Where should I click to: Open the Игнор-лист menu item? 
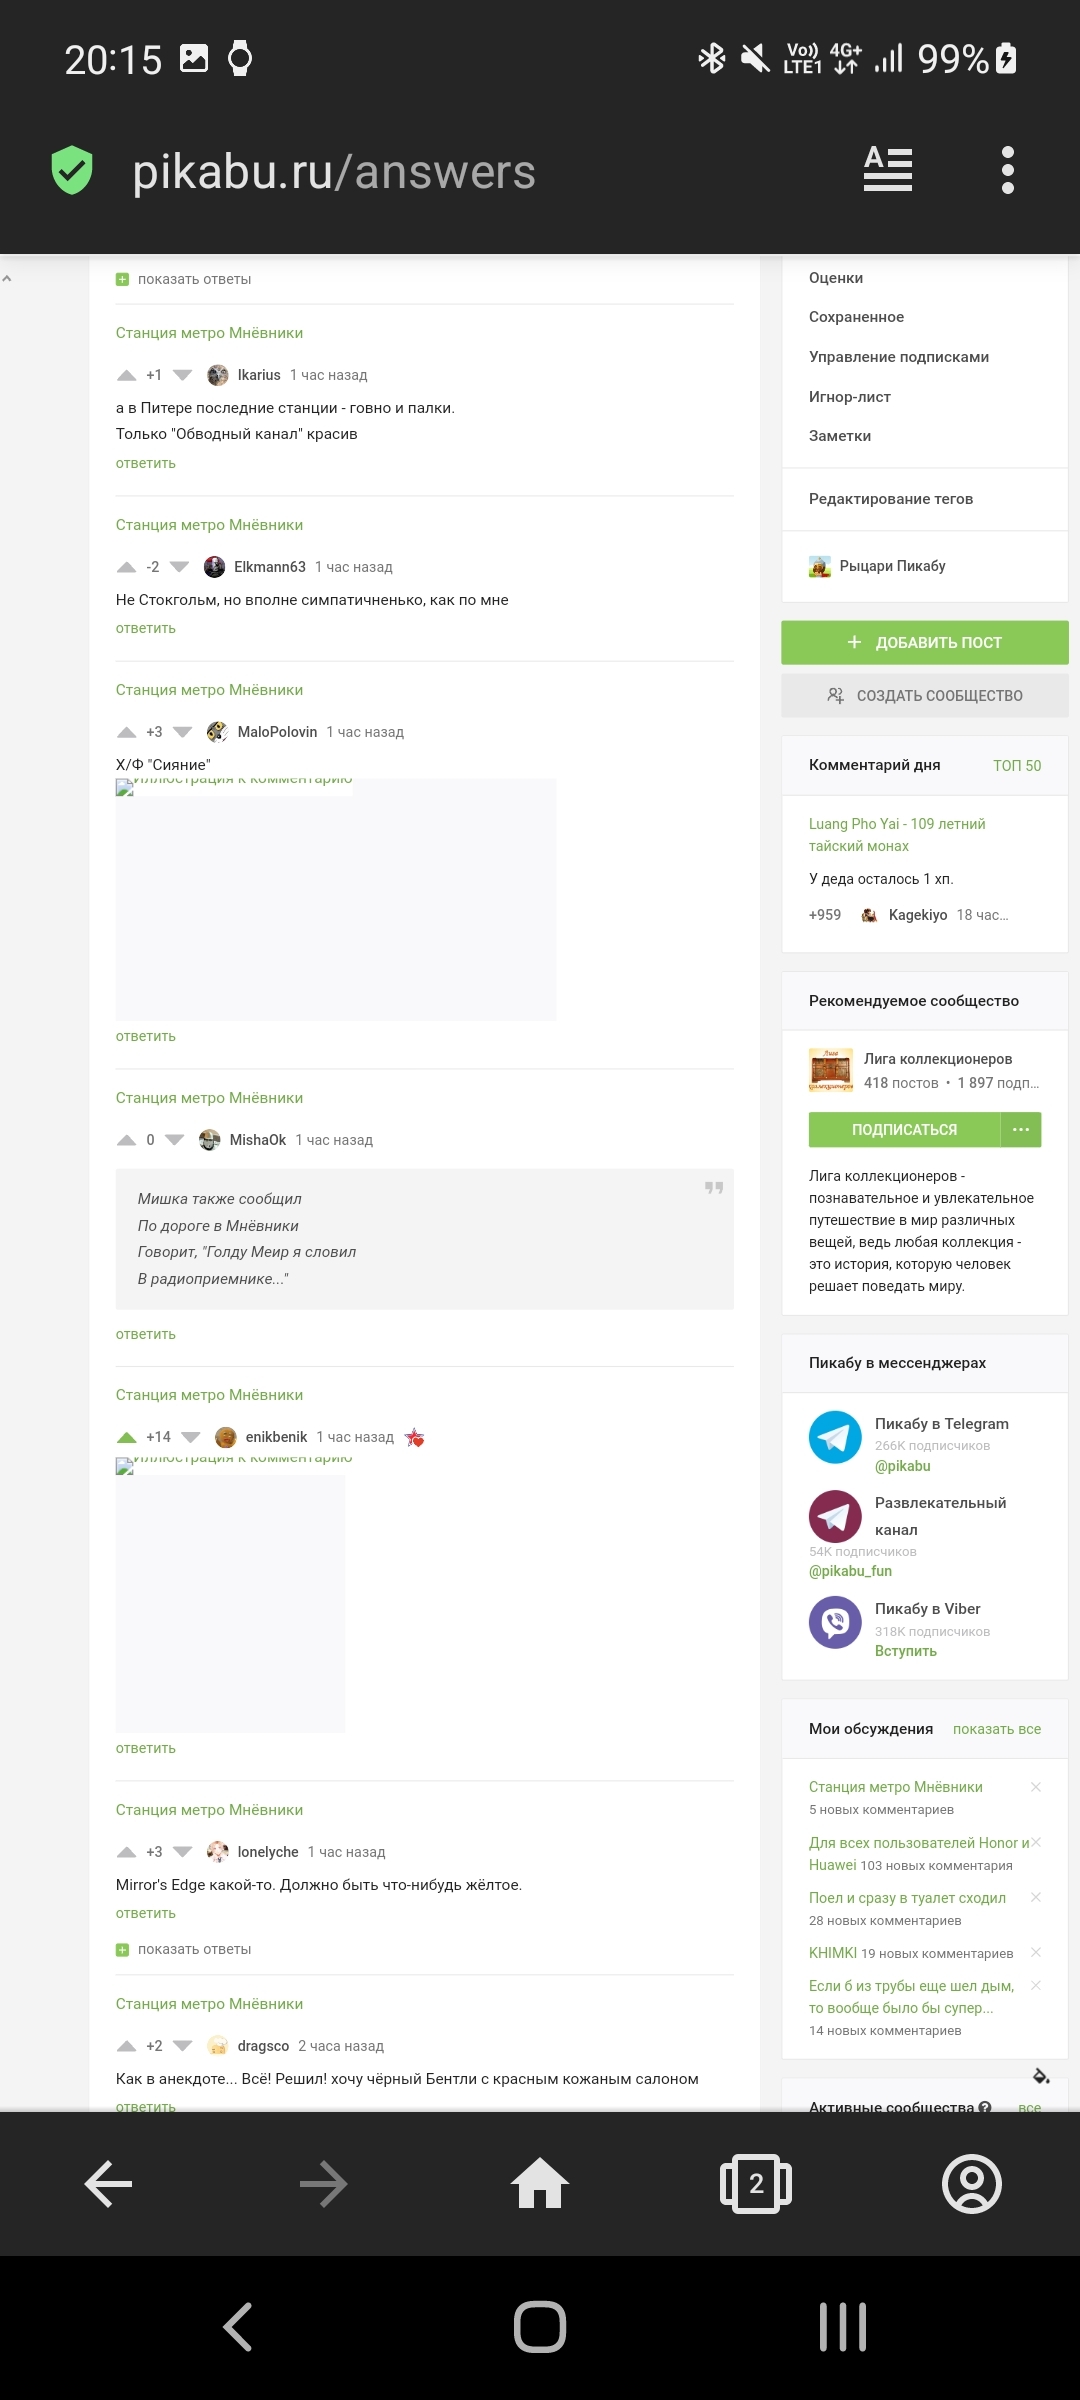[x=850, y=397]
